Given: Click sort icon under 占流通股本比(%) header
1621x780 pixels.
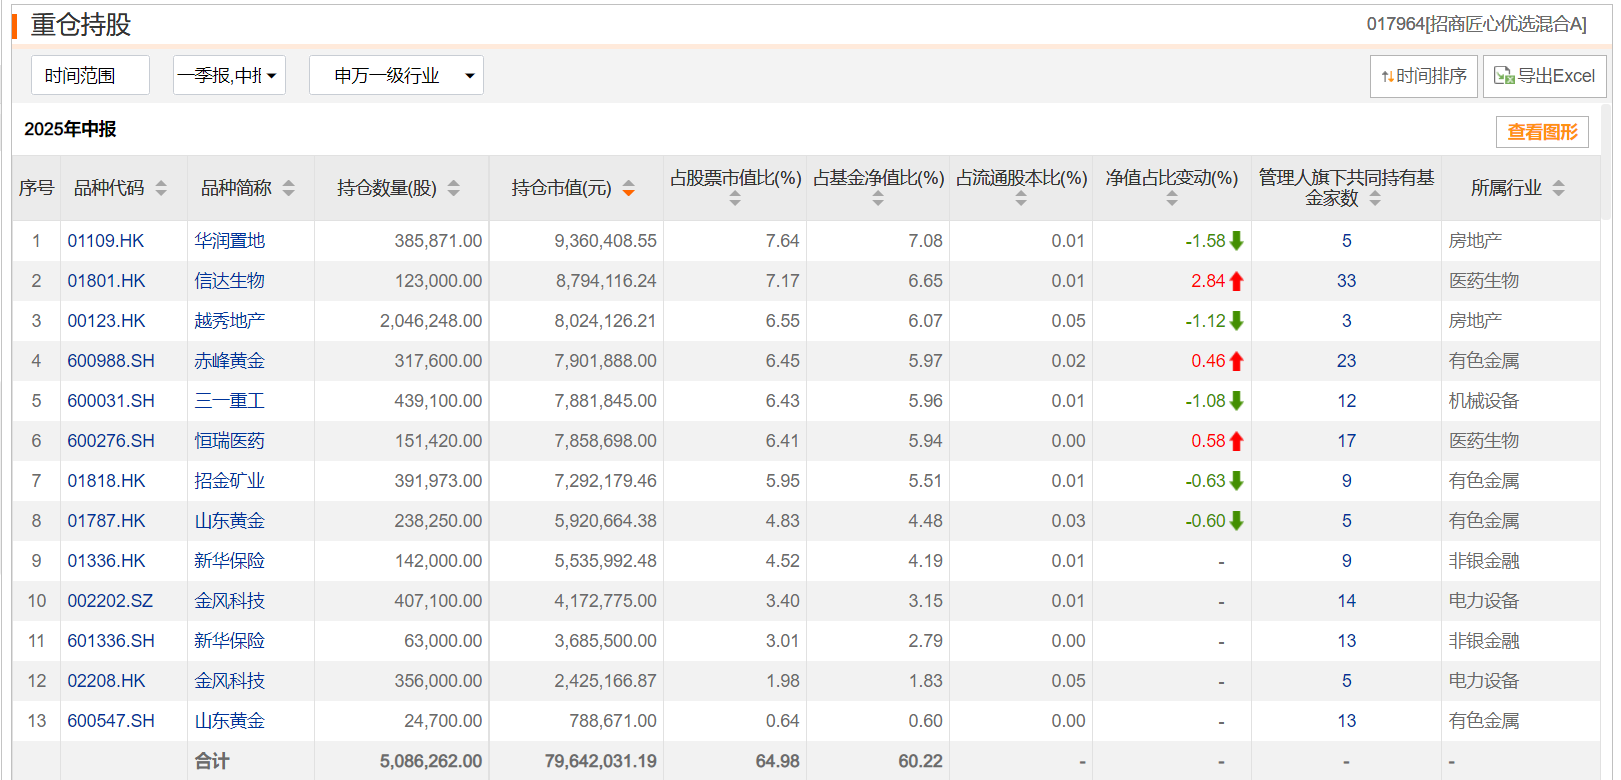Looking at the screenshot, I should click(1021, 199).
